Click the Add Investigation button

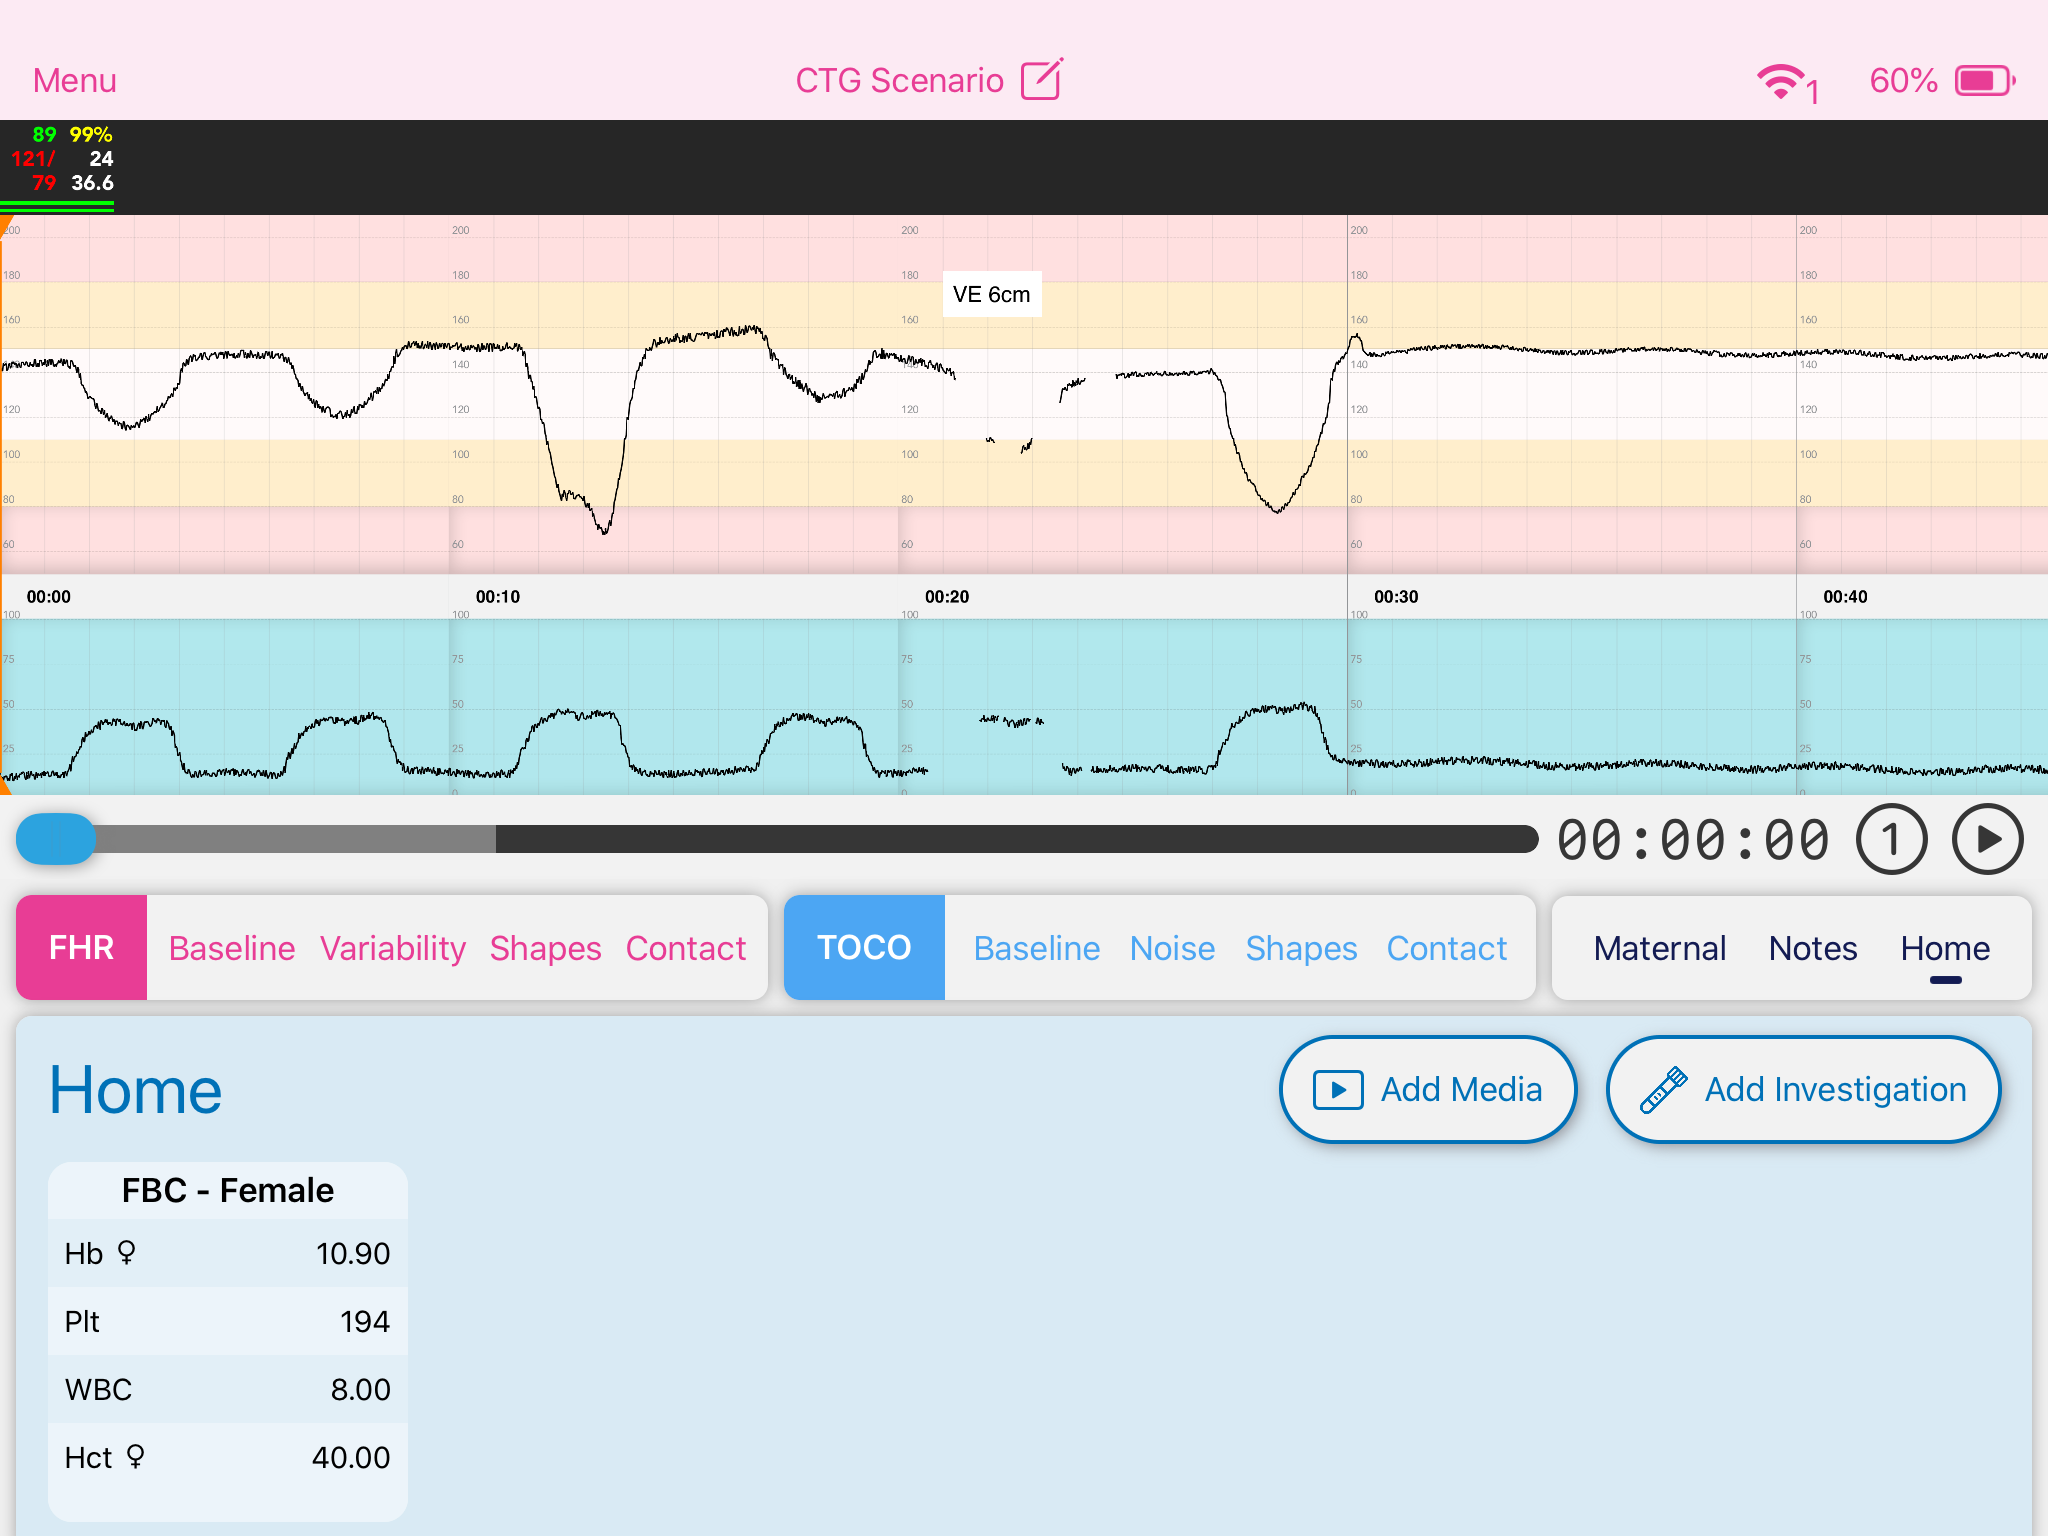pyautogui.click(x=1803, y=1090)
